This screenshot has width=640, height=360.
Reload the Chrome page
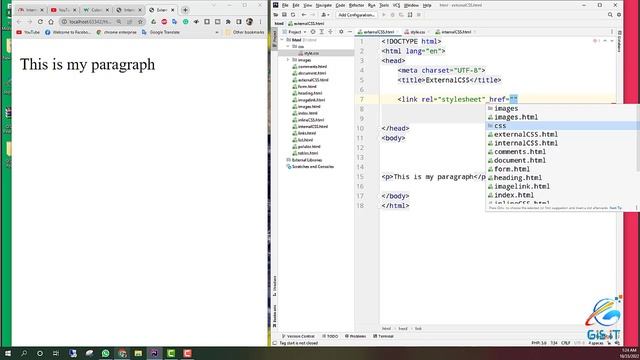point(40,22)
